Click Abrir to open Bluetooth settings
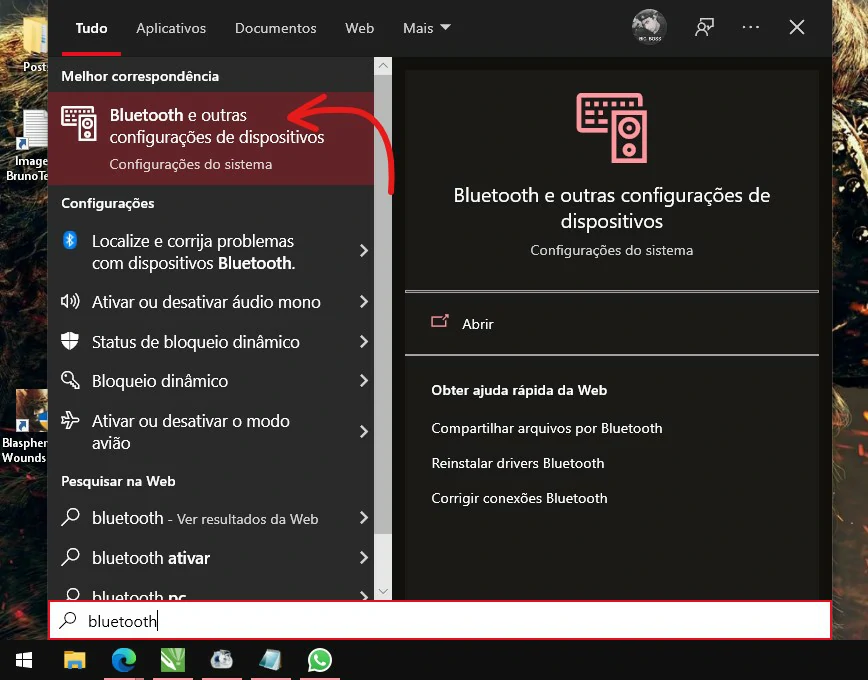Image resolution: width=868 pixels, height=680 pixels. tap(478, 324)
